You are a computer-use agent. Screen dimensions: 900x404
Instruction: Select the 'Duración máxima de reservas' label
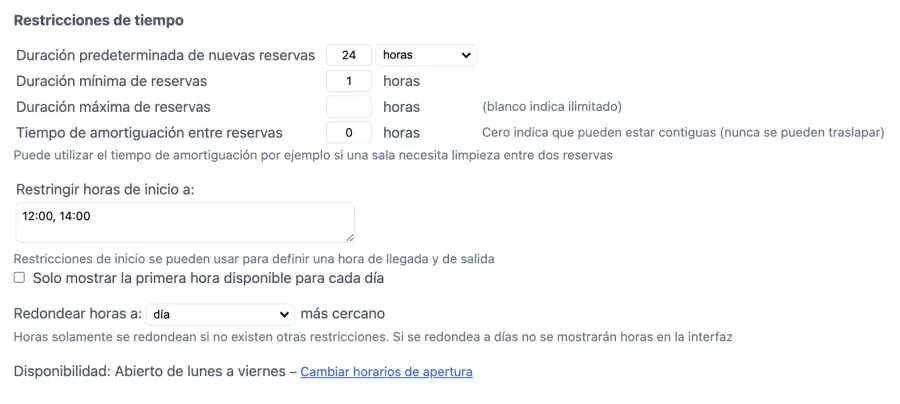click(113, 107)
